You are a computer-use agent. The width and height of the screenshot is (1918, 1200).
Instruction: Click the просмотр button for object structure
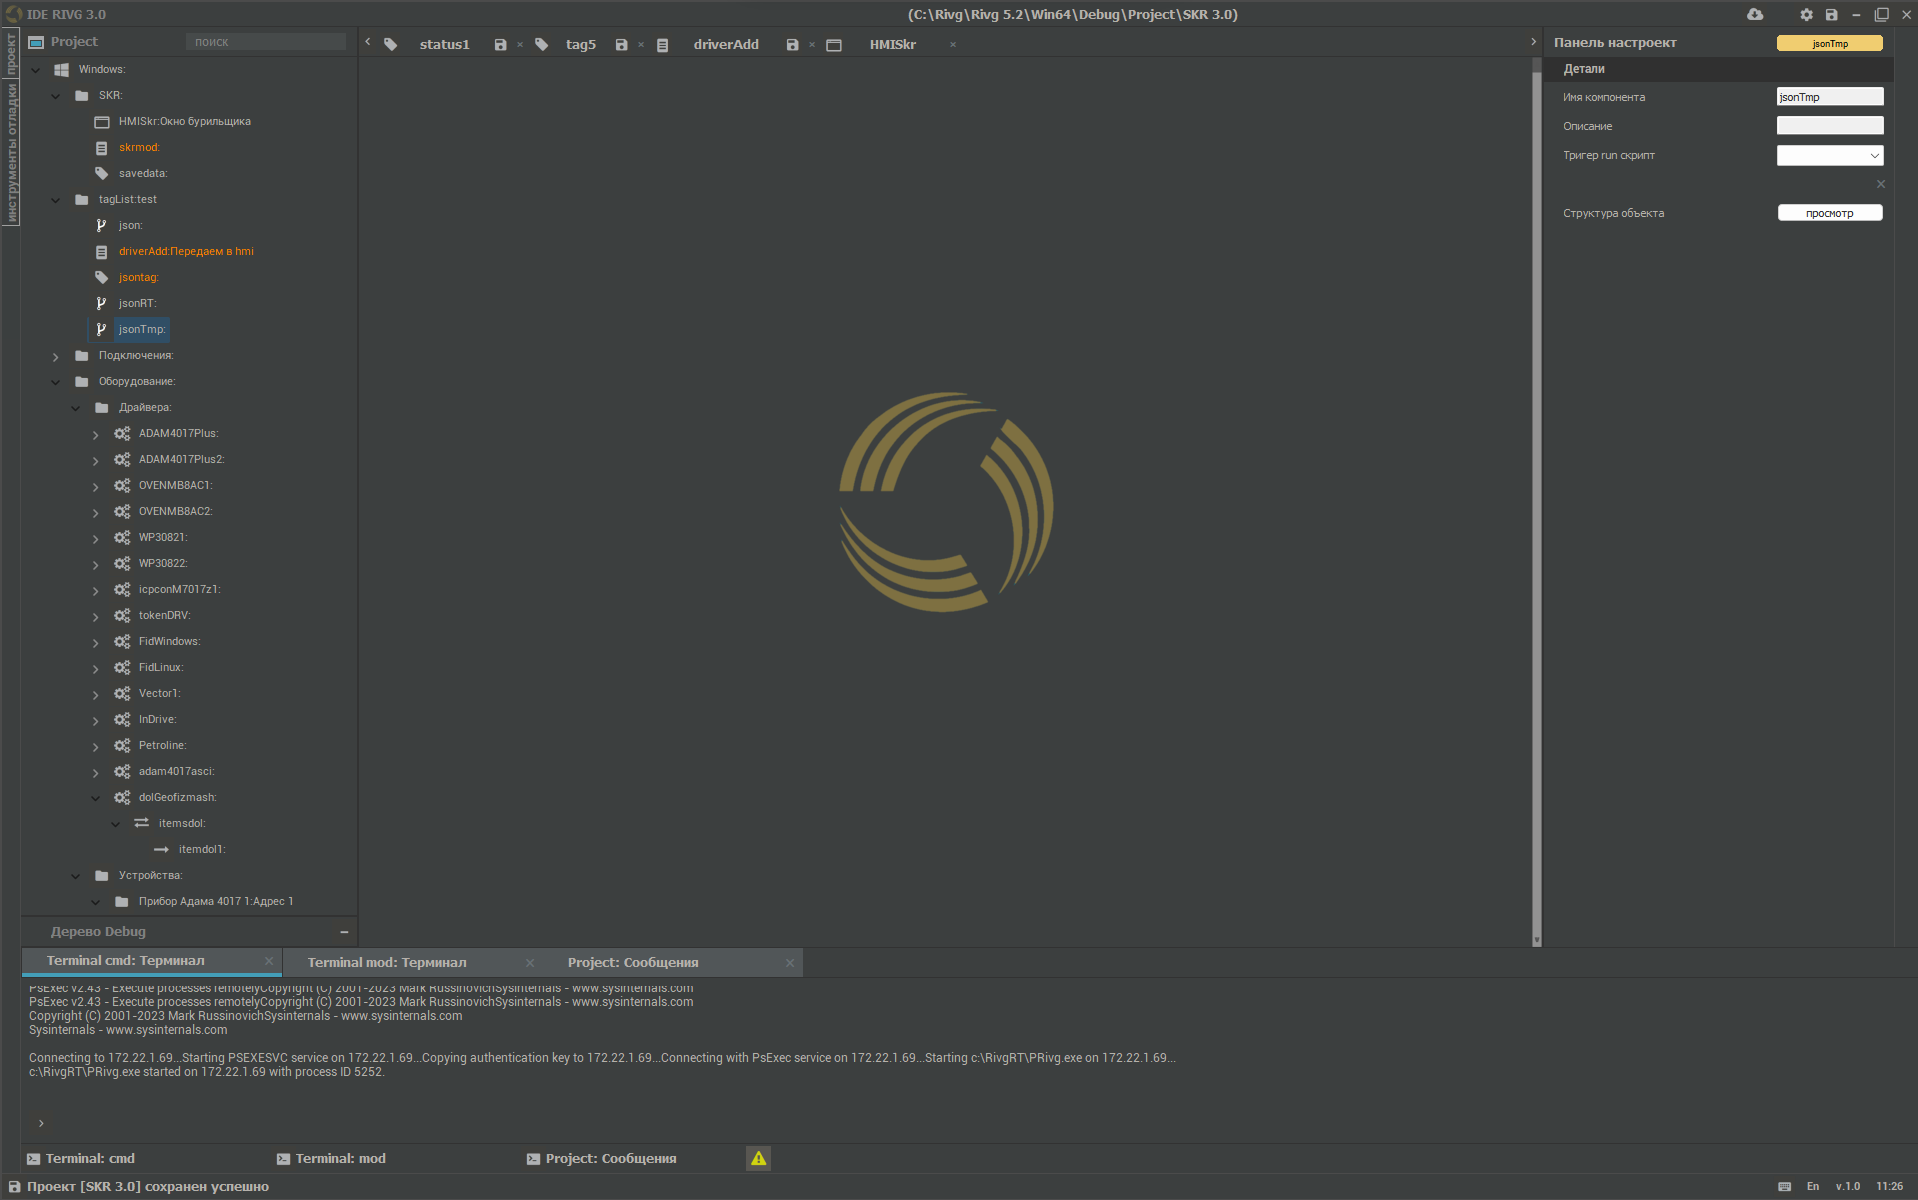coord(1830,213)
